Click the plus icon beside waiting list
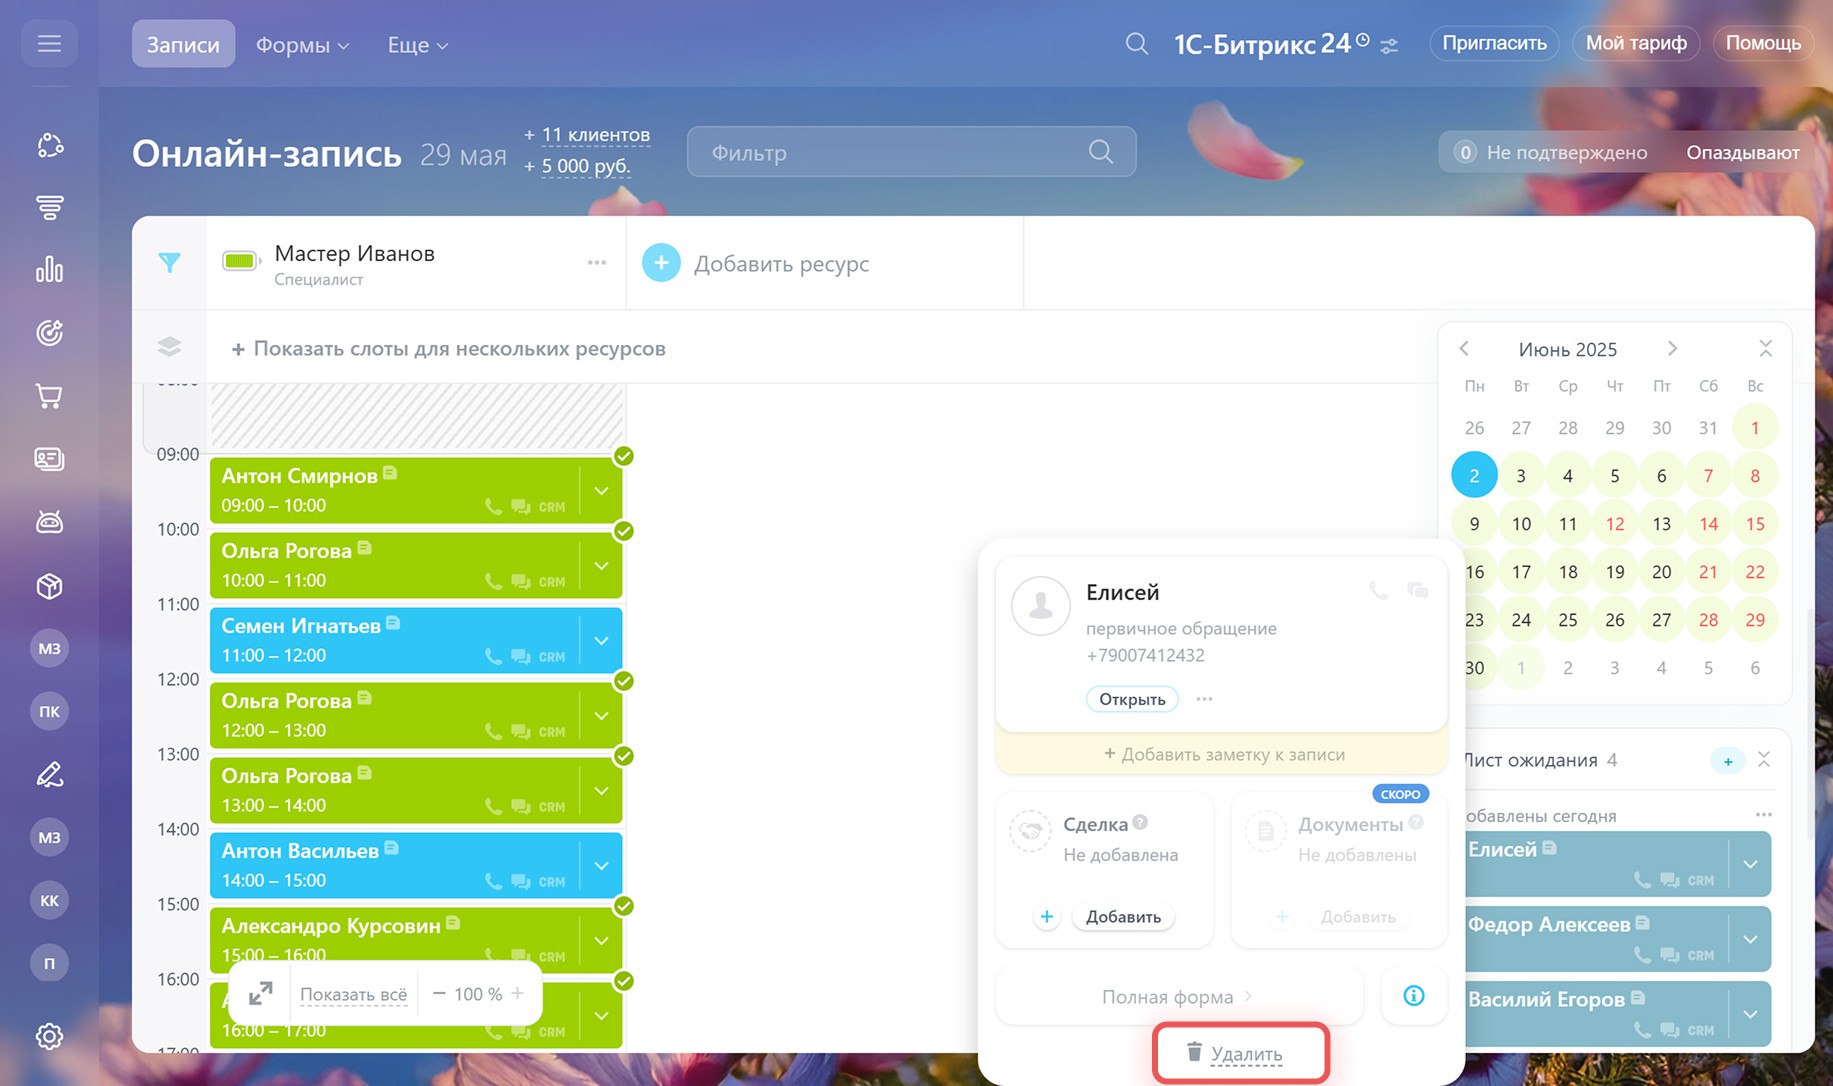 pyautogui.click(x=1727, y=761)
